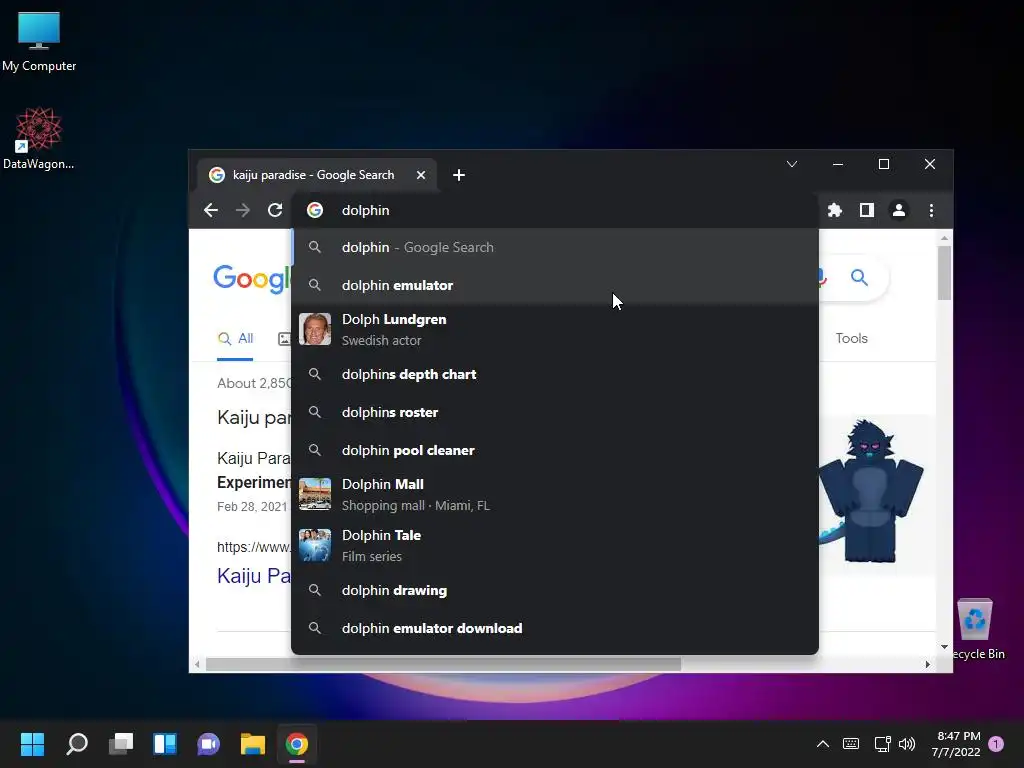Open the Widgets taskbar icon

pos(165,744)
